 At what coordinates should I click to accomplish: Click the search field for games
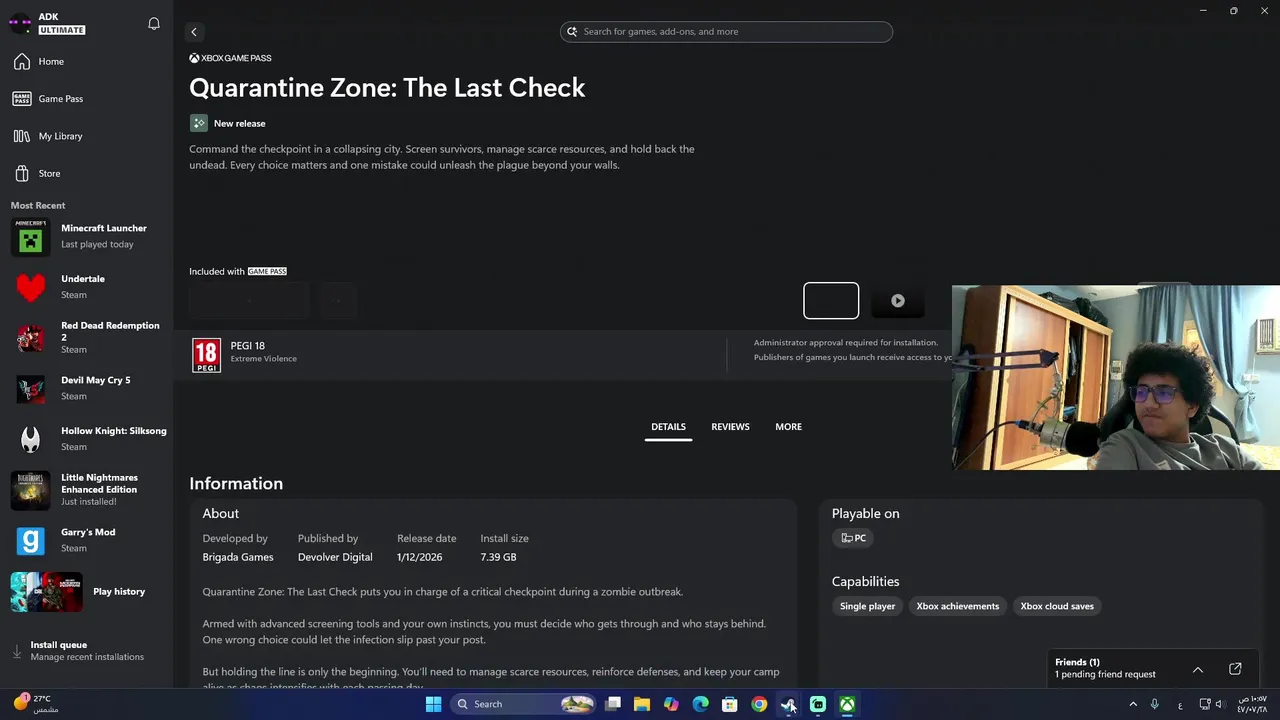point(726,32)
